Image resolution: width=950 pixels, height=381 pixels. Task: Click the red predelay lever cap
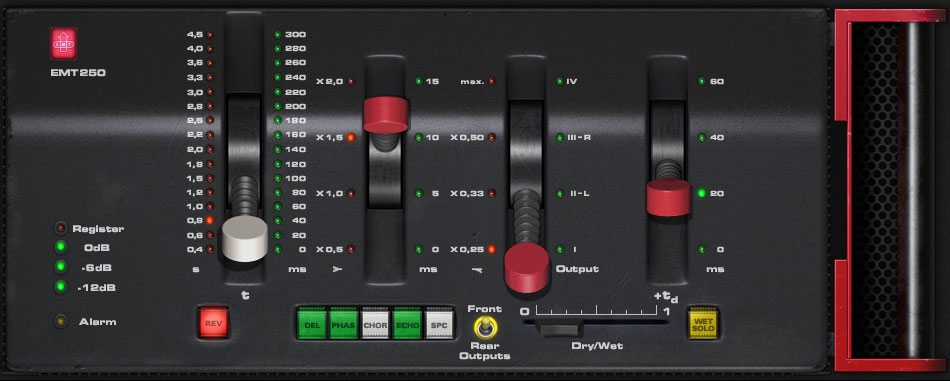point(668,198)
